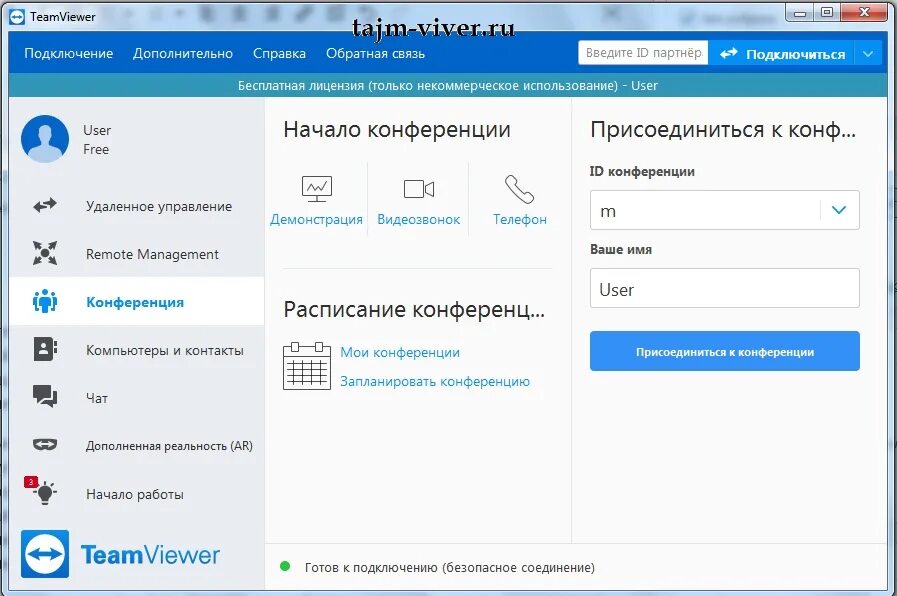Viewport: 897px width, 596px height.
Task: Close the TeamViewer window
Action: point(864,13)
